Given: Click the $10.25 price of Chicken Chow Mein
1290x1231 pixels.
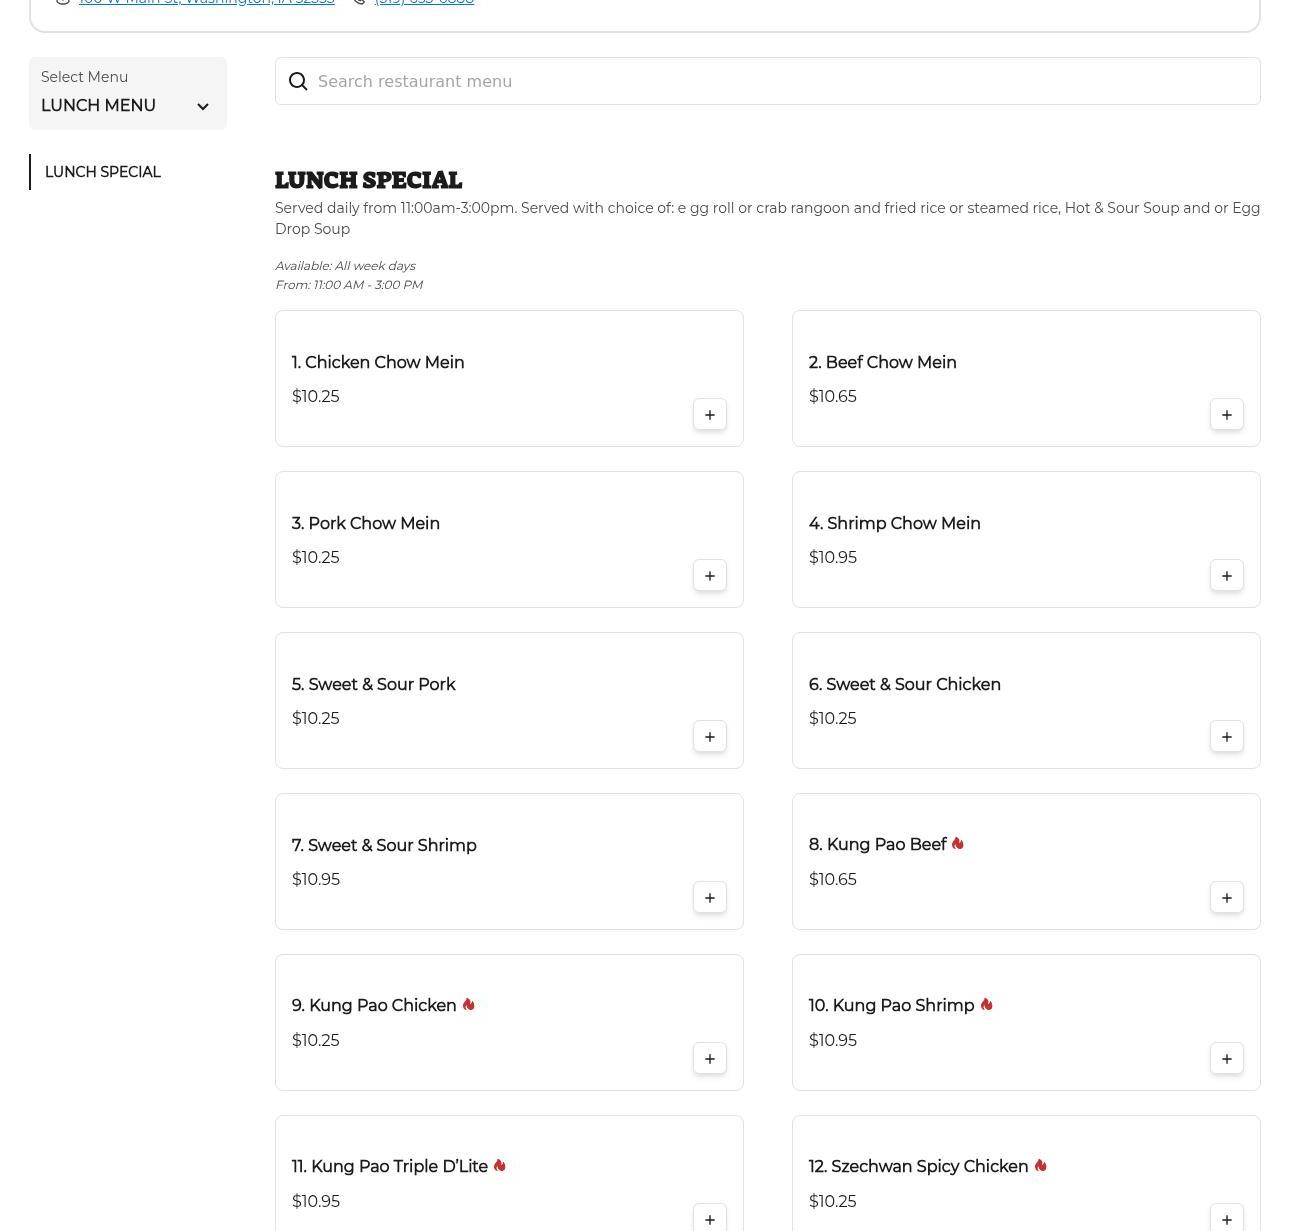Looking at the screenshot, I should [x=316, y=397].
